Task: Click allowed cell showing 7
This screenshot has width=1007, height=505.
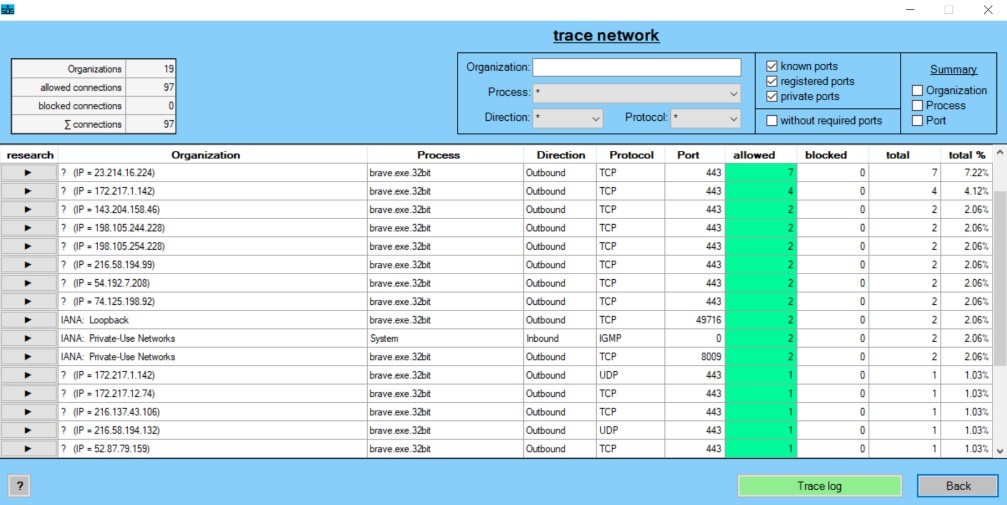Action: click(x=761, y=173)
